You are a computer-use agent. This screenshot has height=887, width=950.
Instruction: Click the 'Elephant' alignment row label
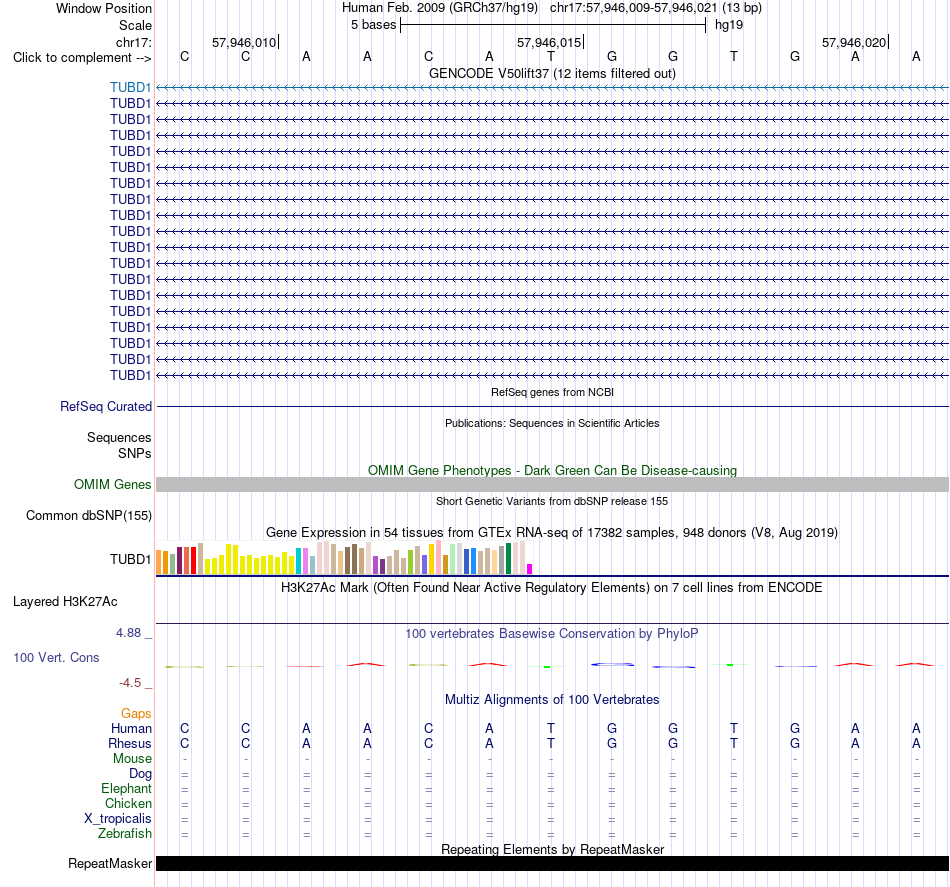[127, 789]
